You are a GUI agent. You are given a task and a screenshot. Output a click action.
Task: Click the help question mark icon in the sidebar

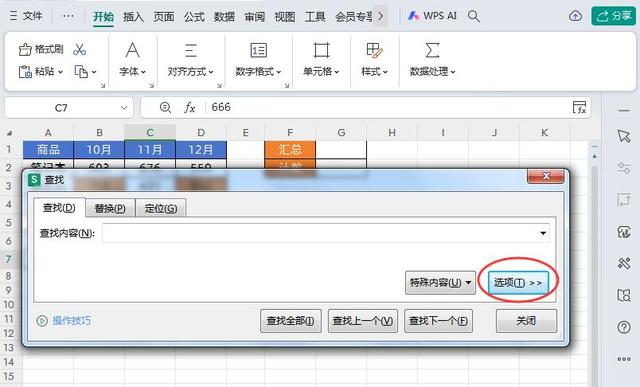point(624,327)
